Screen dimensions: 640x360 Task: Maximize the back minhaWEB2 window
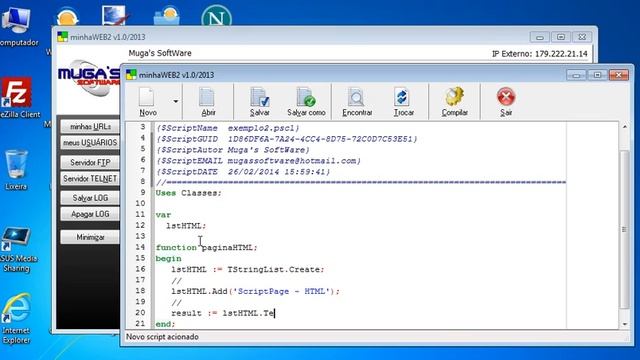(561, 37)
